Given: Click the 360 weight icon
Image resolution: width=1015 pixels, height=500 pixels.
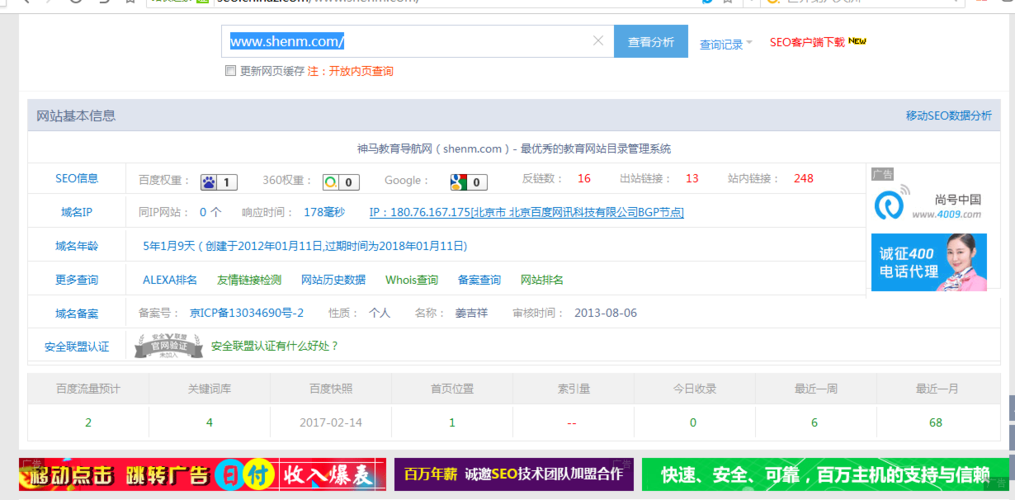Looking at the screenshot, I should (341, 182).
